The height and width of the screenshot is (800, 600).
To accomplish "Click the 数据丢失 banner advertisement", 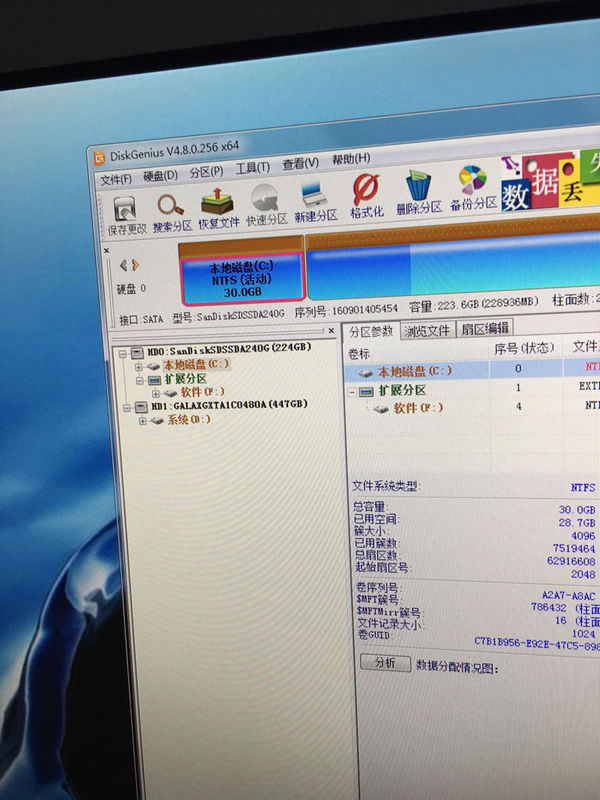I will [550, 180].
